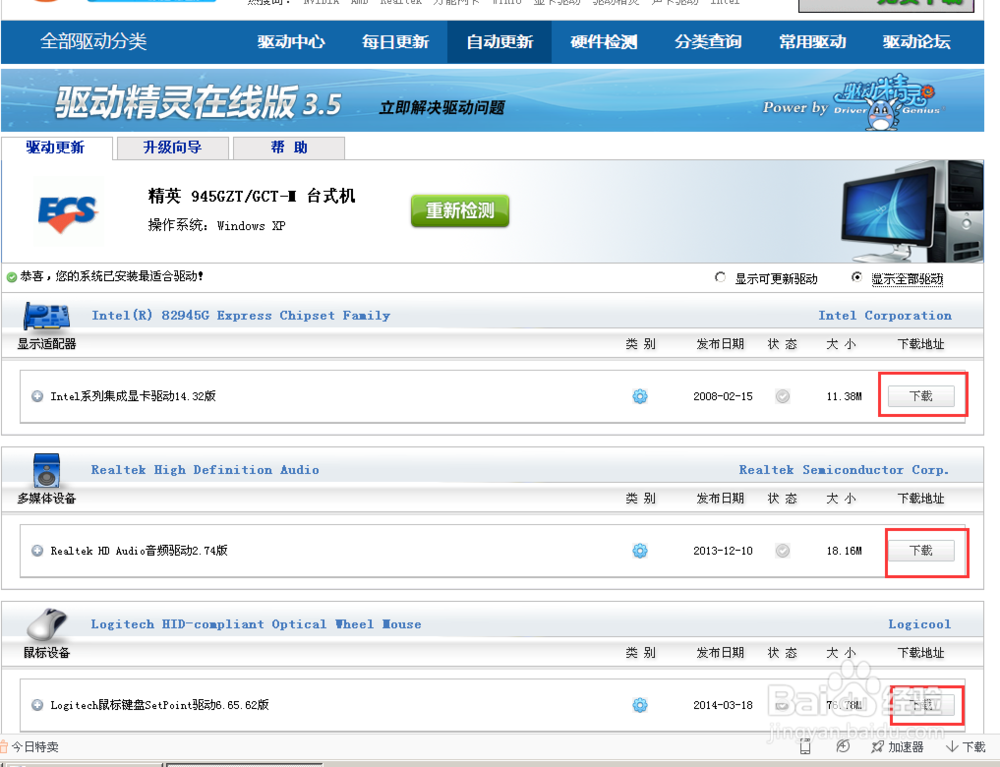The width and height of the screenshot is (1000, 767).
Task: Click the mobile phone icon in status bar
Action: (x=805, y=747)
